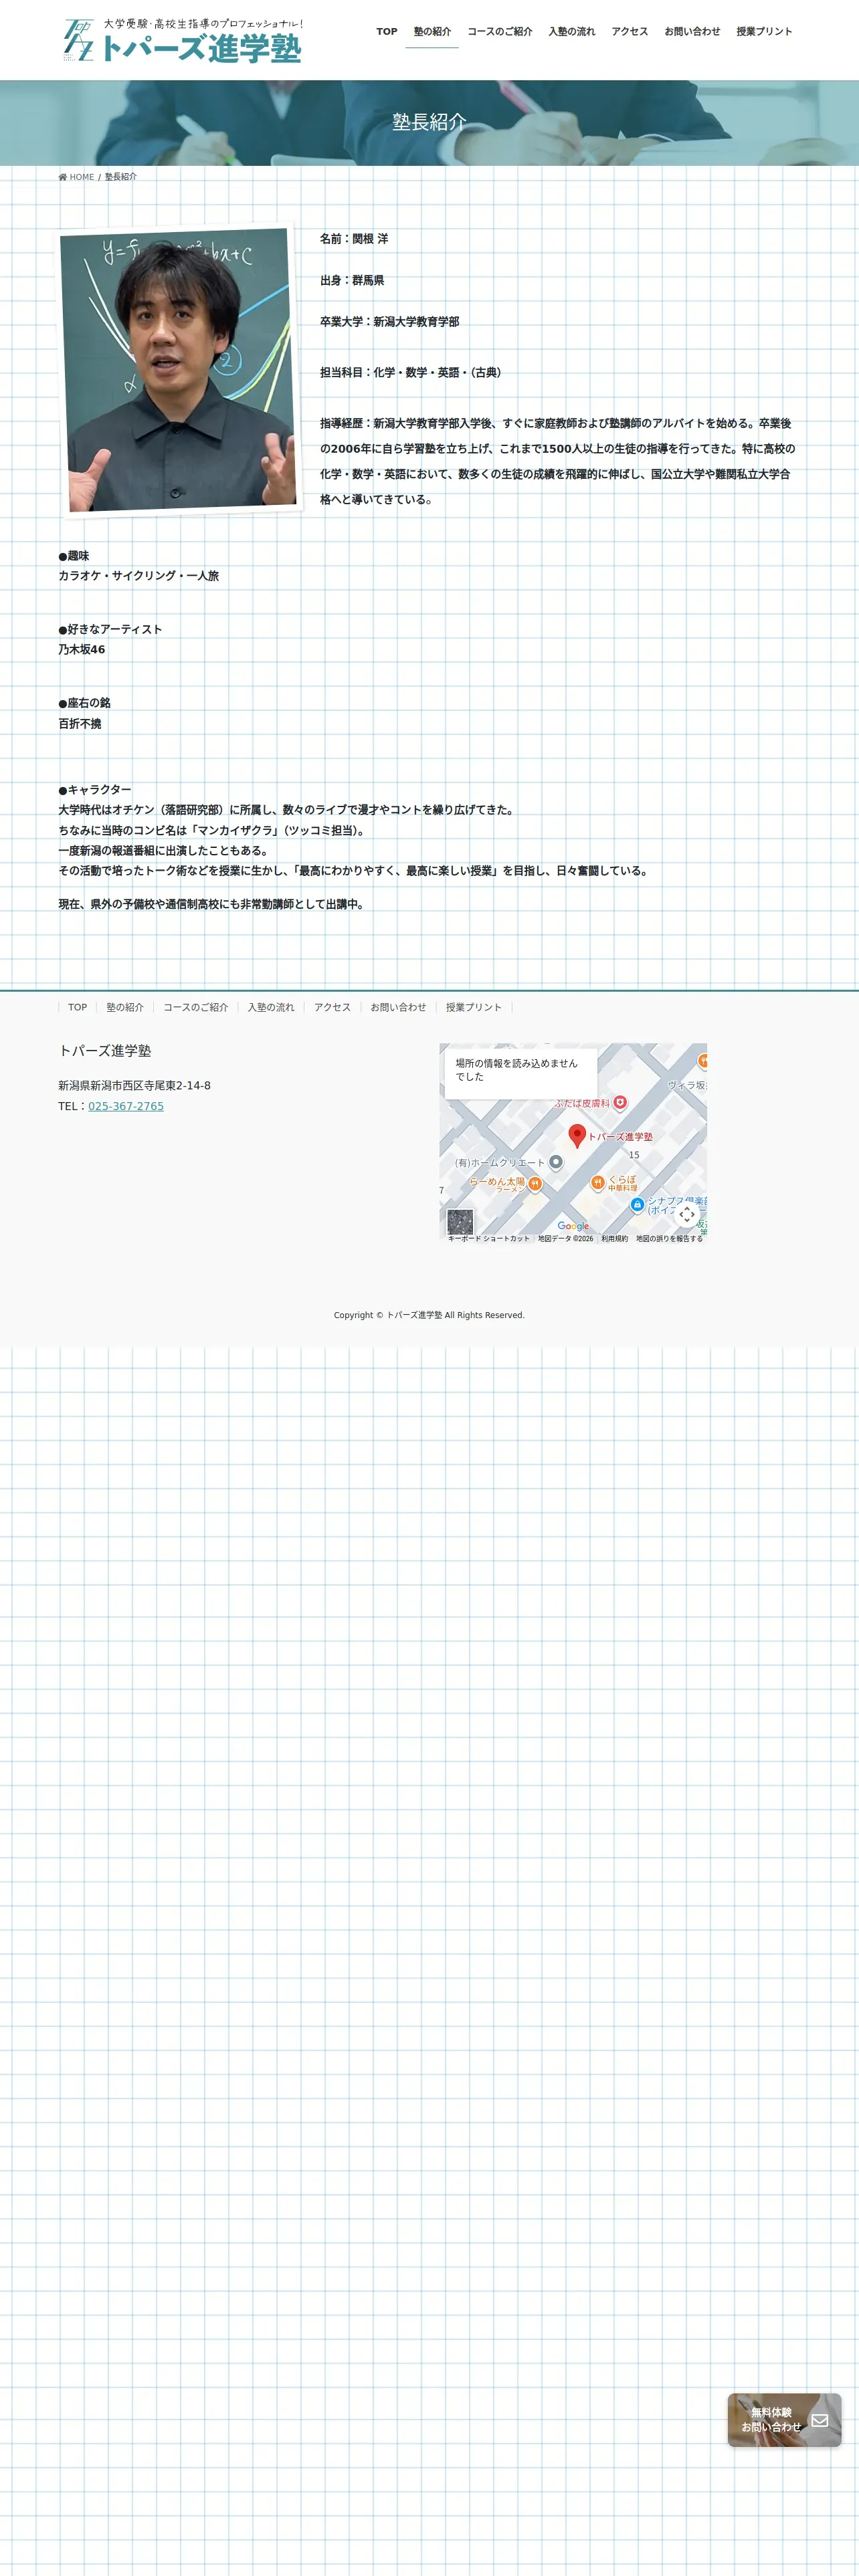The height and width of the screenshot is (2576, 859).
Task: Click the 出身：群馬県 line
Action: [x=352, y=280]
